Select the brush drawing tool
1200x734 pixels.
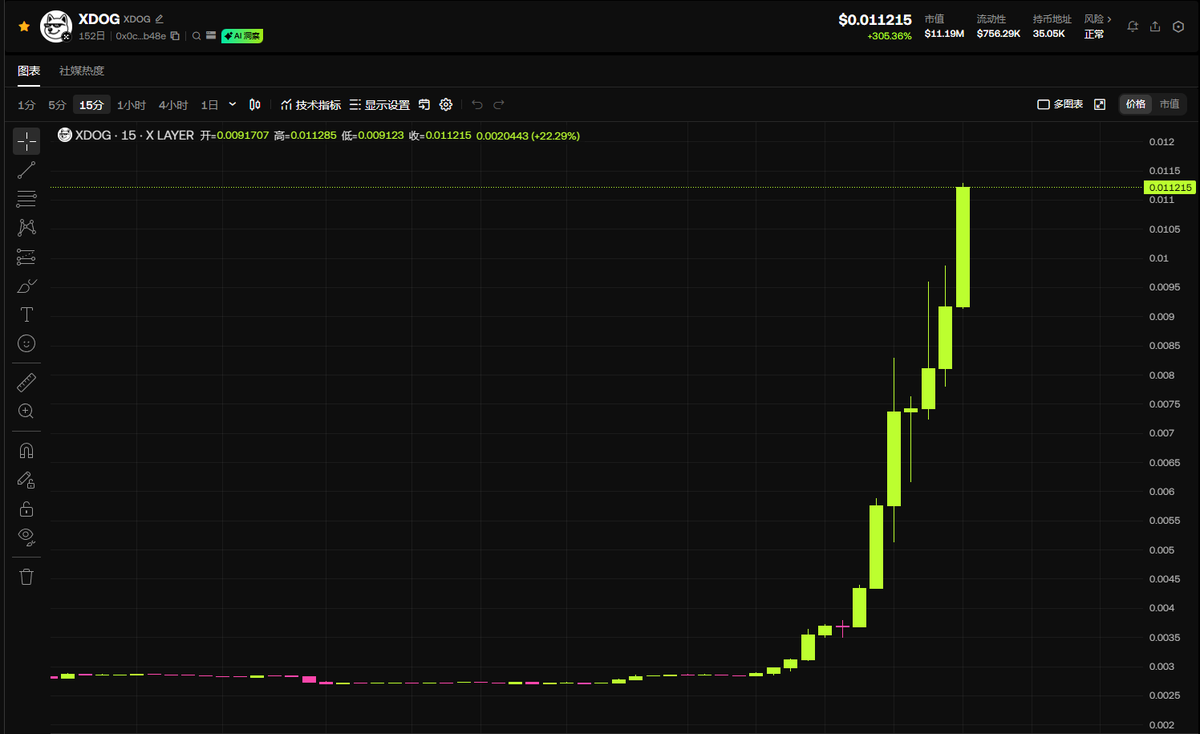pos(27,286)
